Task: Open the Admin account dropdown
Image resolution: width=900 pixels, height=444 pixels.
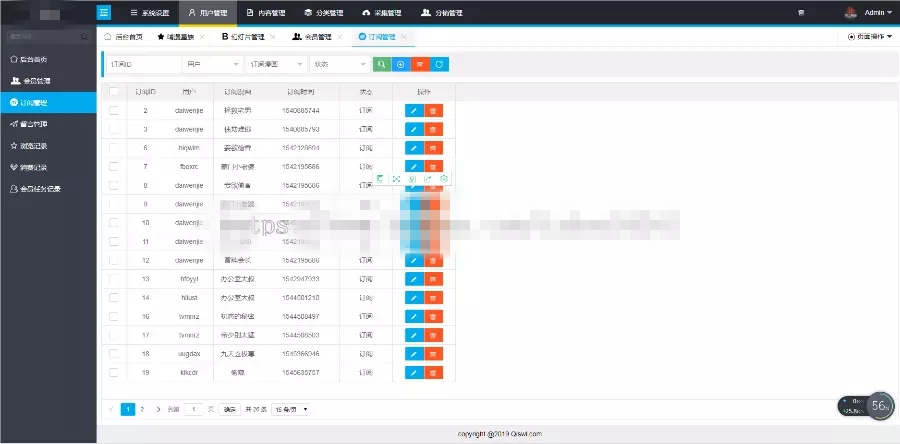Action: click(880, 13)
